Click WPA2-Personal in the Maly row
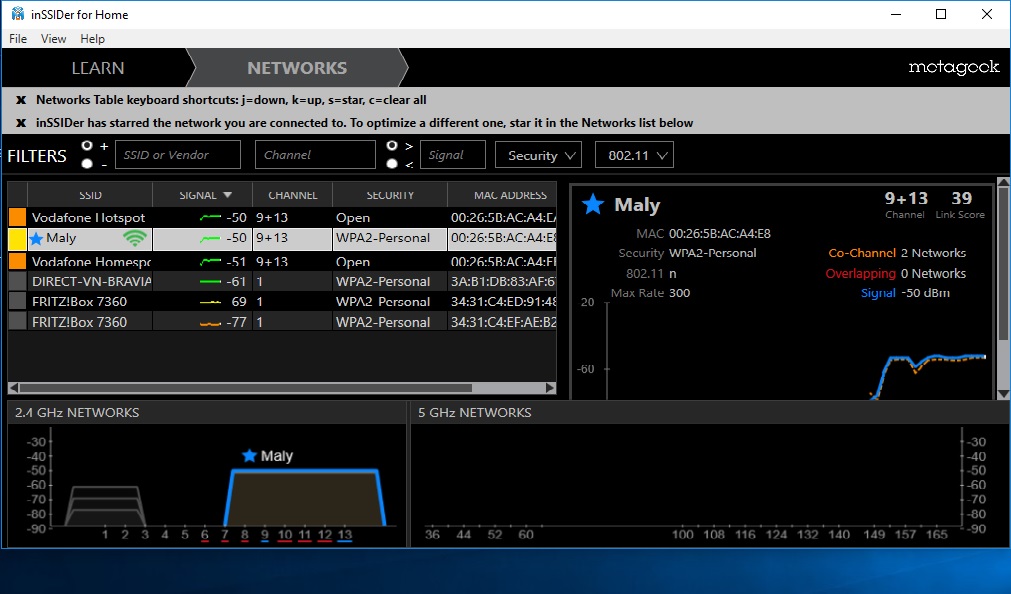The height and width of the screenshot is (594, 1011). [383, 238]
